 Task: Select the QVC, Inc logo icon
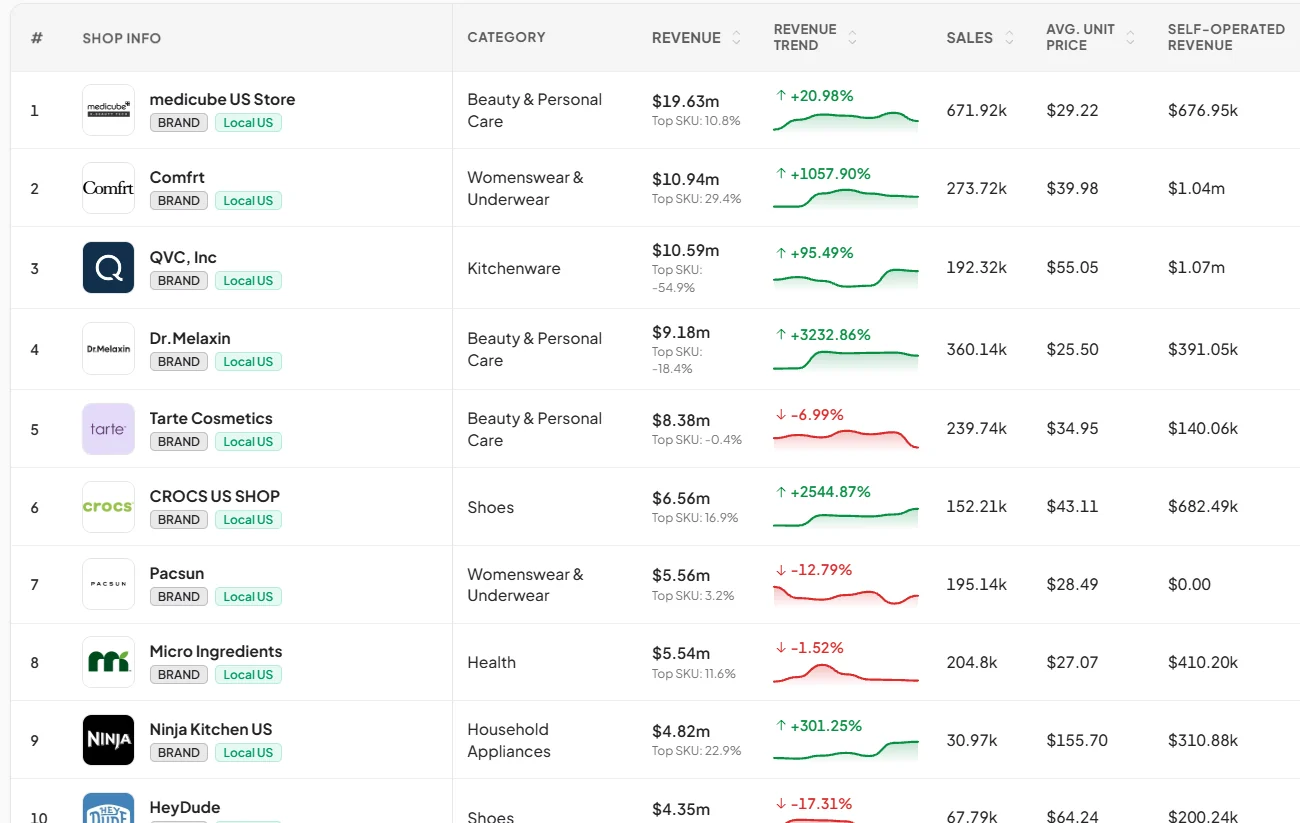point(108,267)
